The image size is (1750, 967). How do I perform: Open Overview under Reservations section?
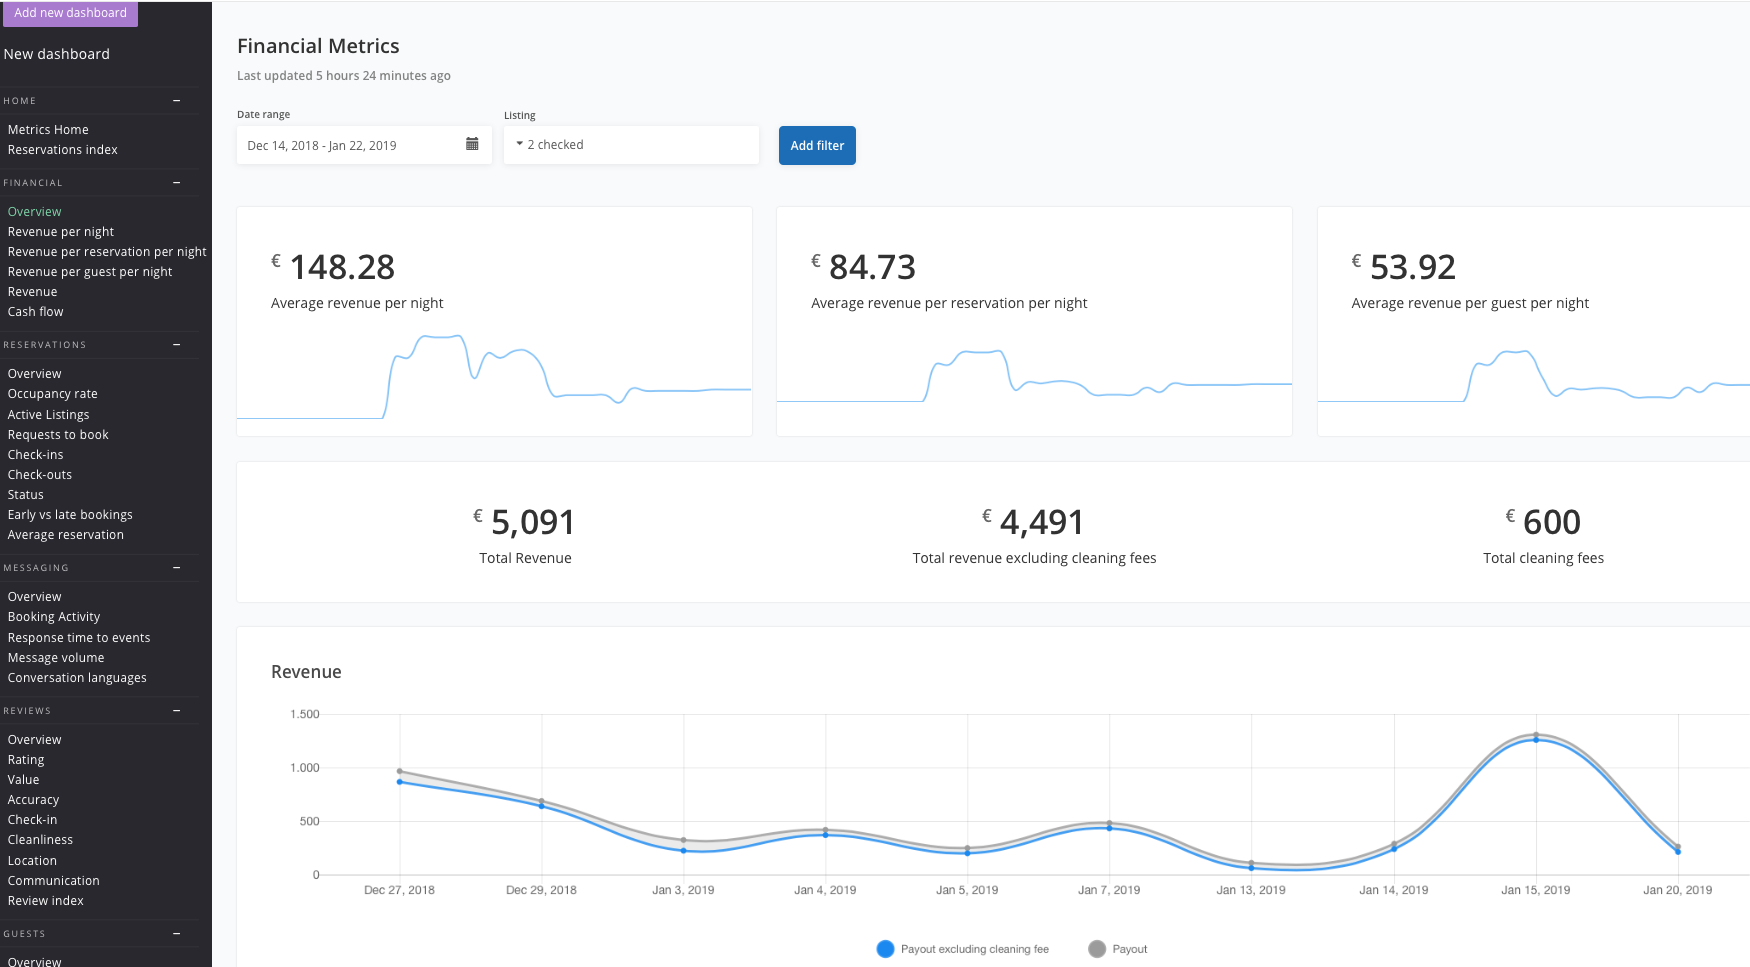35,374
